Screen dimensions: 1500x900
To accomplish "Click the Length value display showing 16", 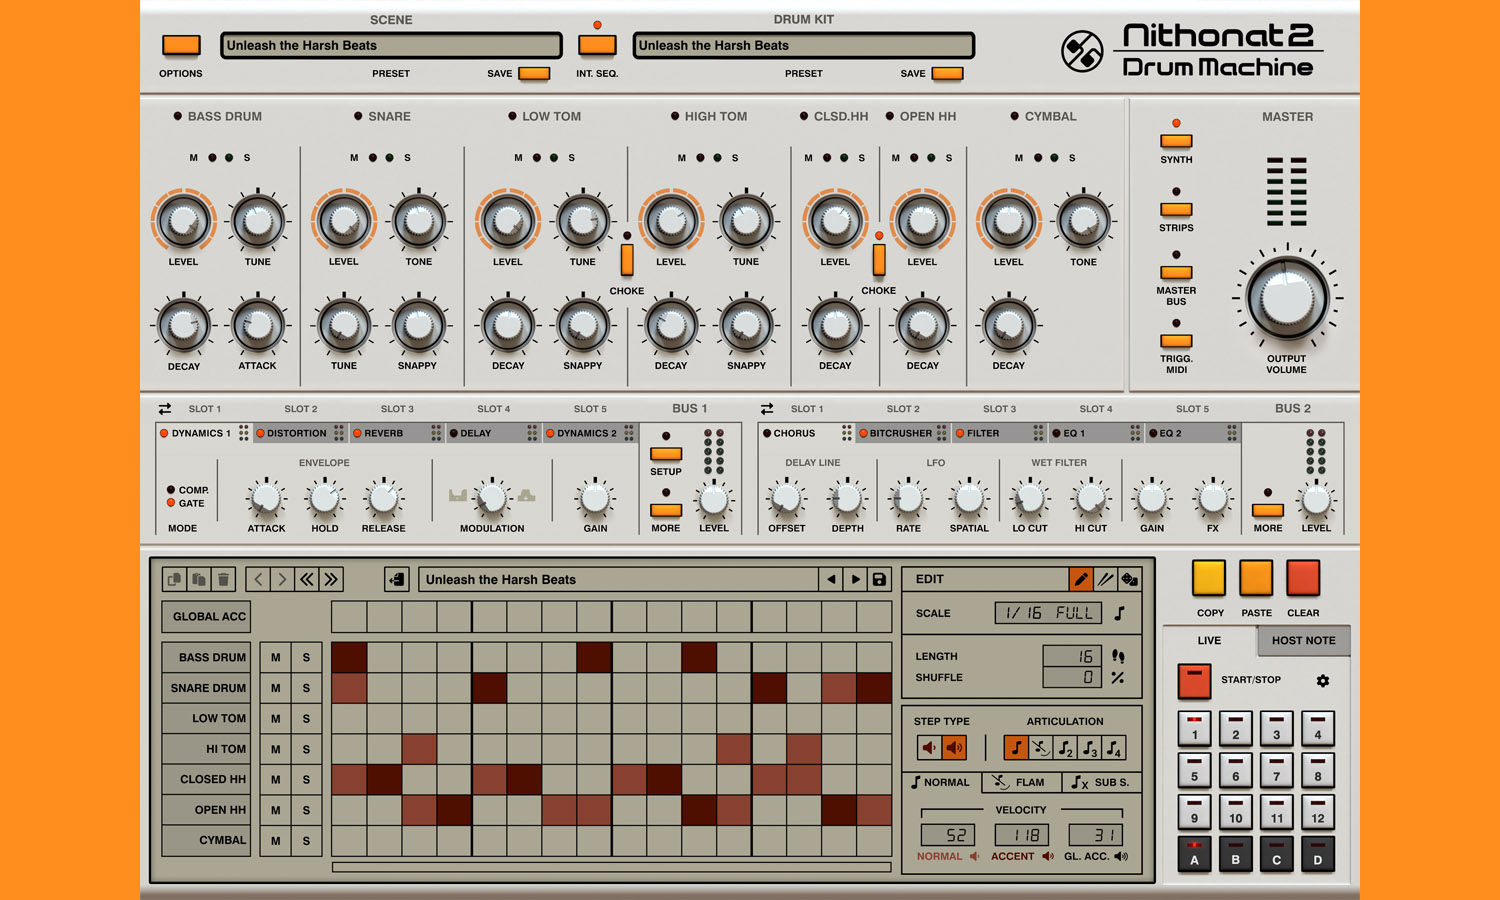I will pos(1072,656).
